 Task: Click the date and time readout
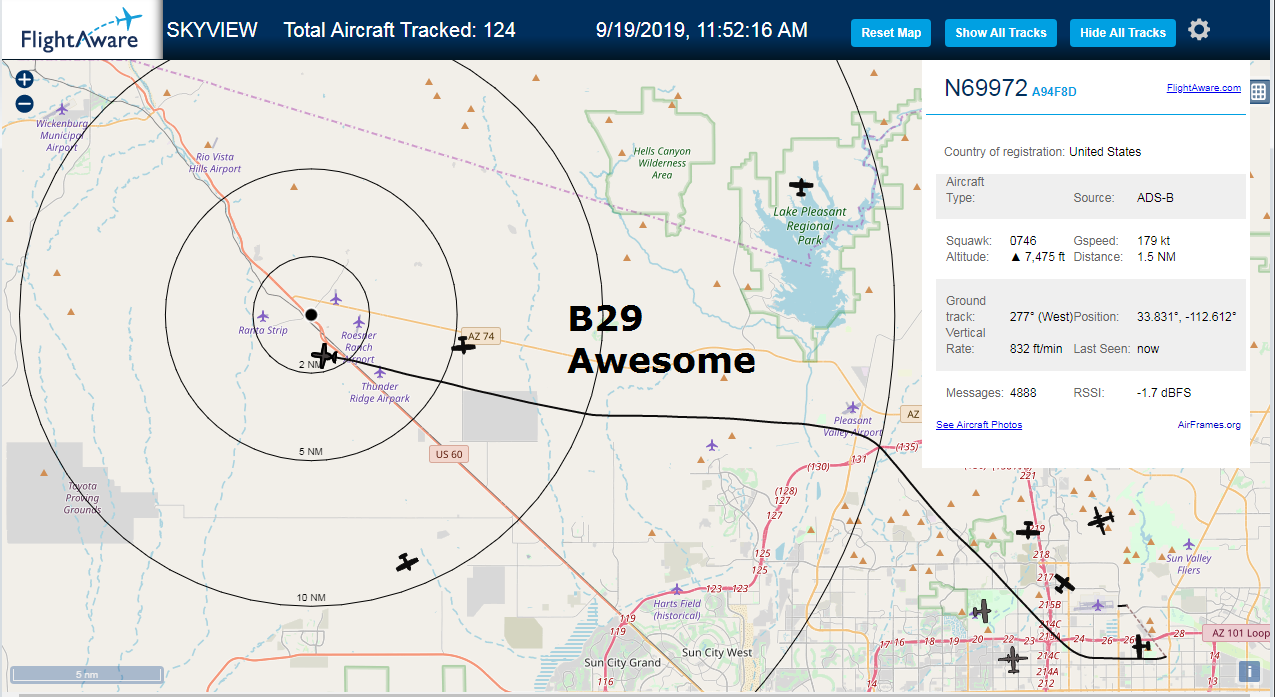[x=701, y=30]
